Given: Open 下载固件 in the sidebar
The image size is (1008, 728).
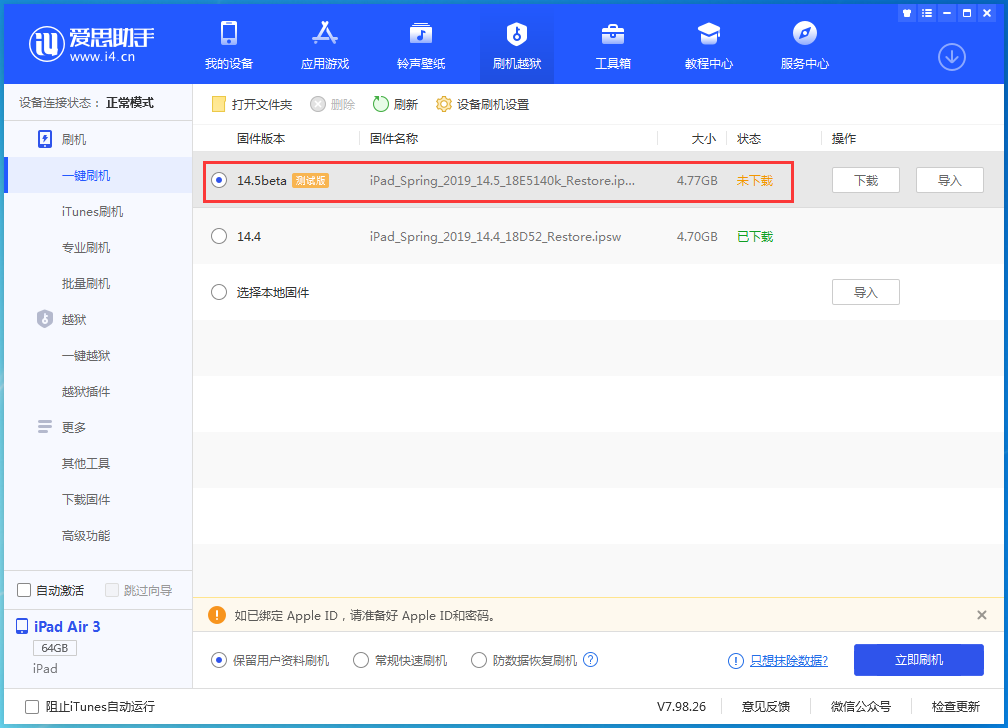Looking at the screenshot, I should coord(86,500).
